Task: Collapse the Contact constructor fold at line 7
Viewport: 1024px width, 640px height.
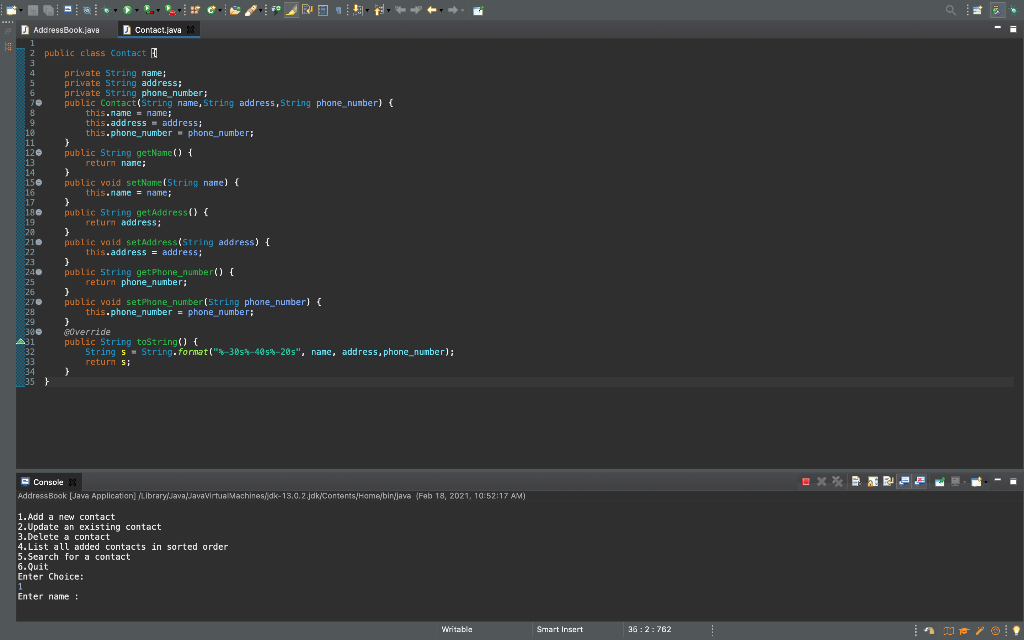Action: (x=38, y=103)
